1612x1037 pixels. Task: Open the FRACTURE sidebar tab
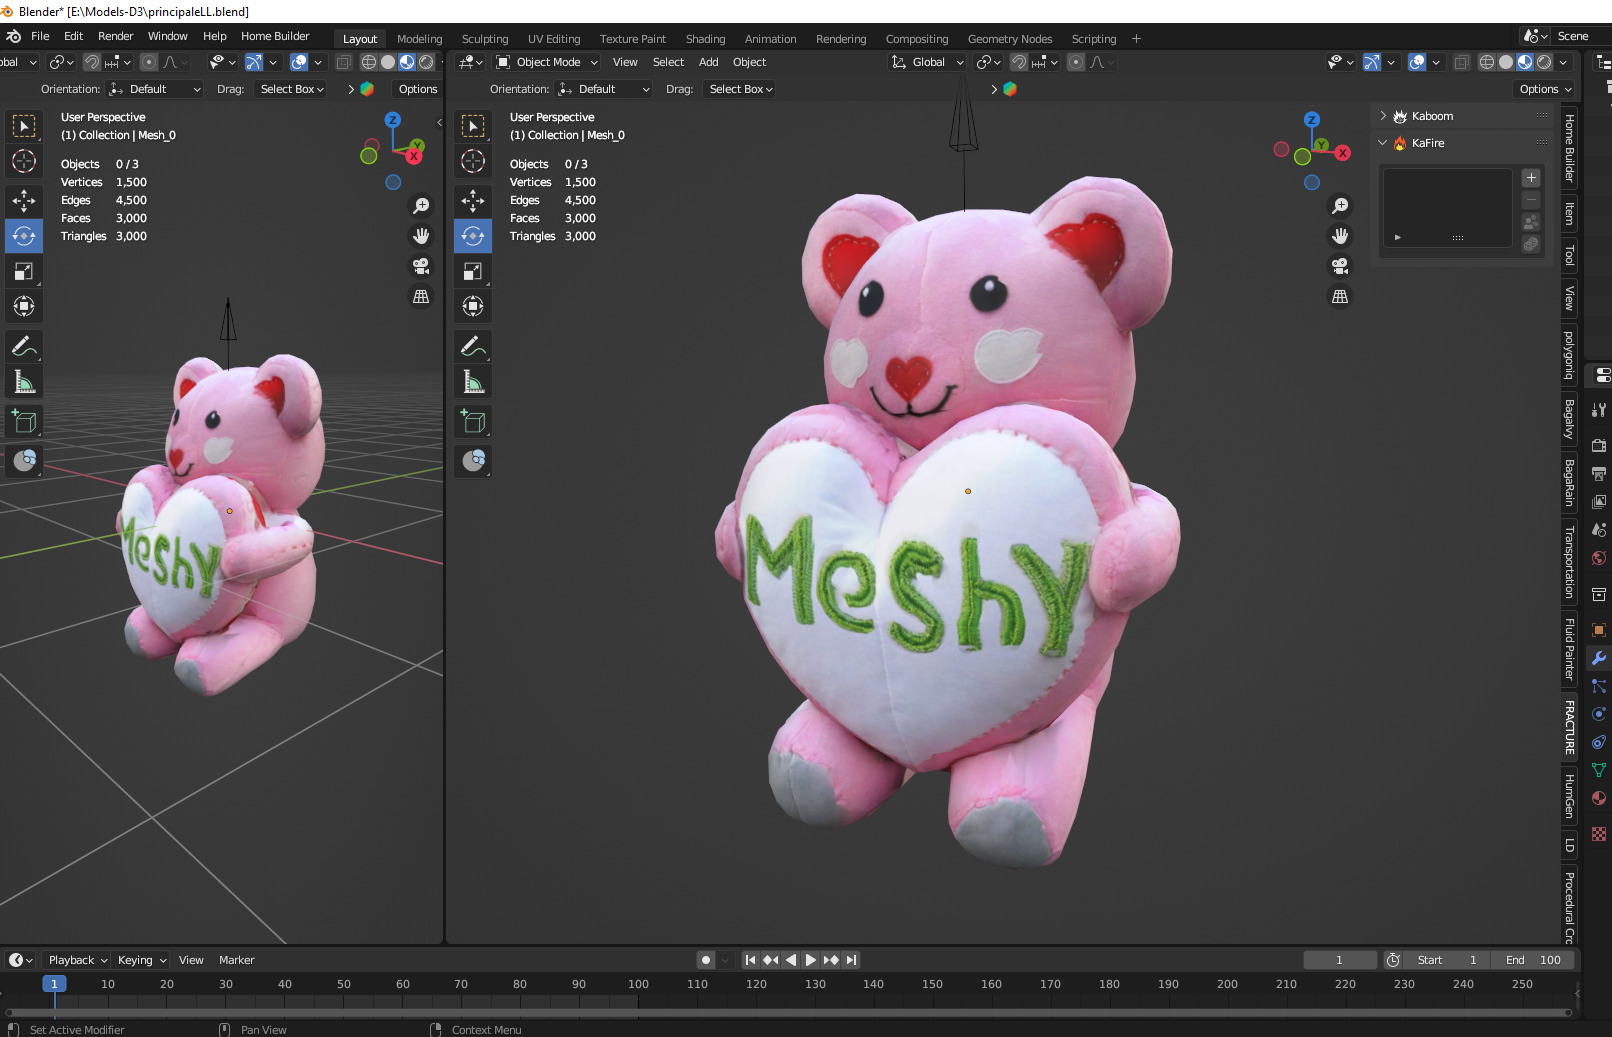tap(1569, 727)
